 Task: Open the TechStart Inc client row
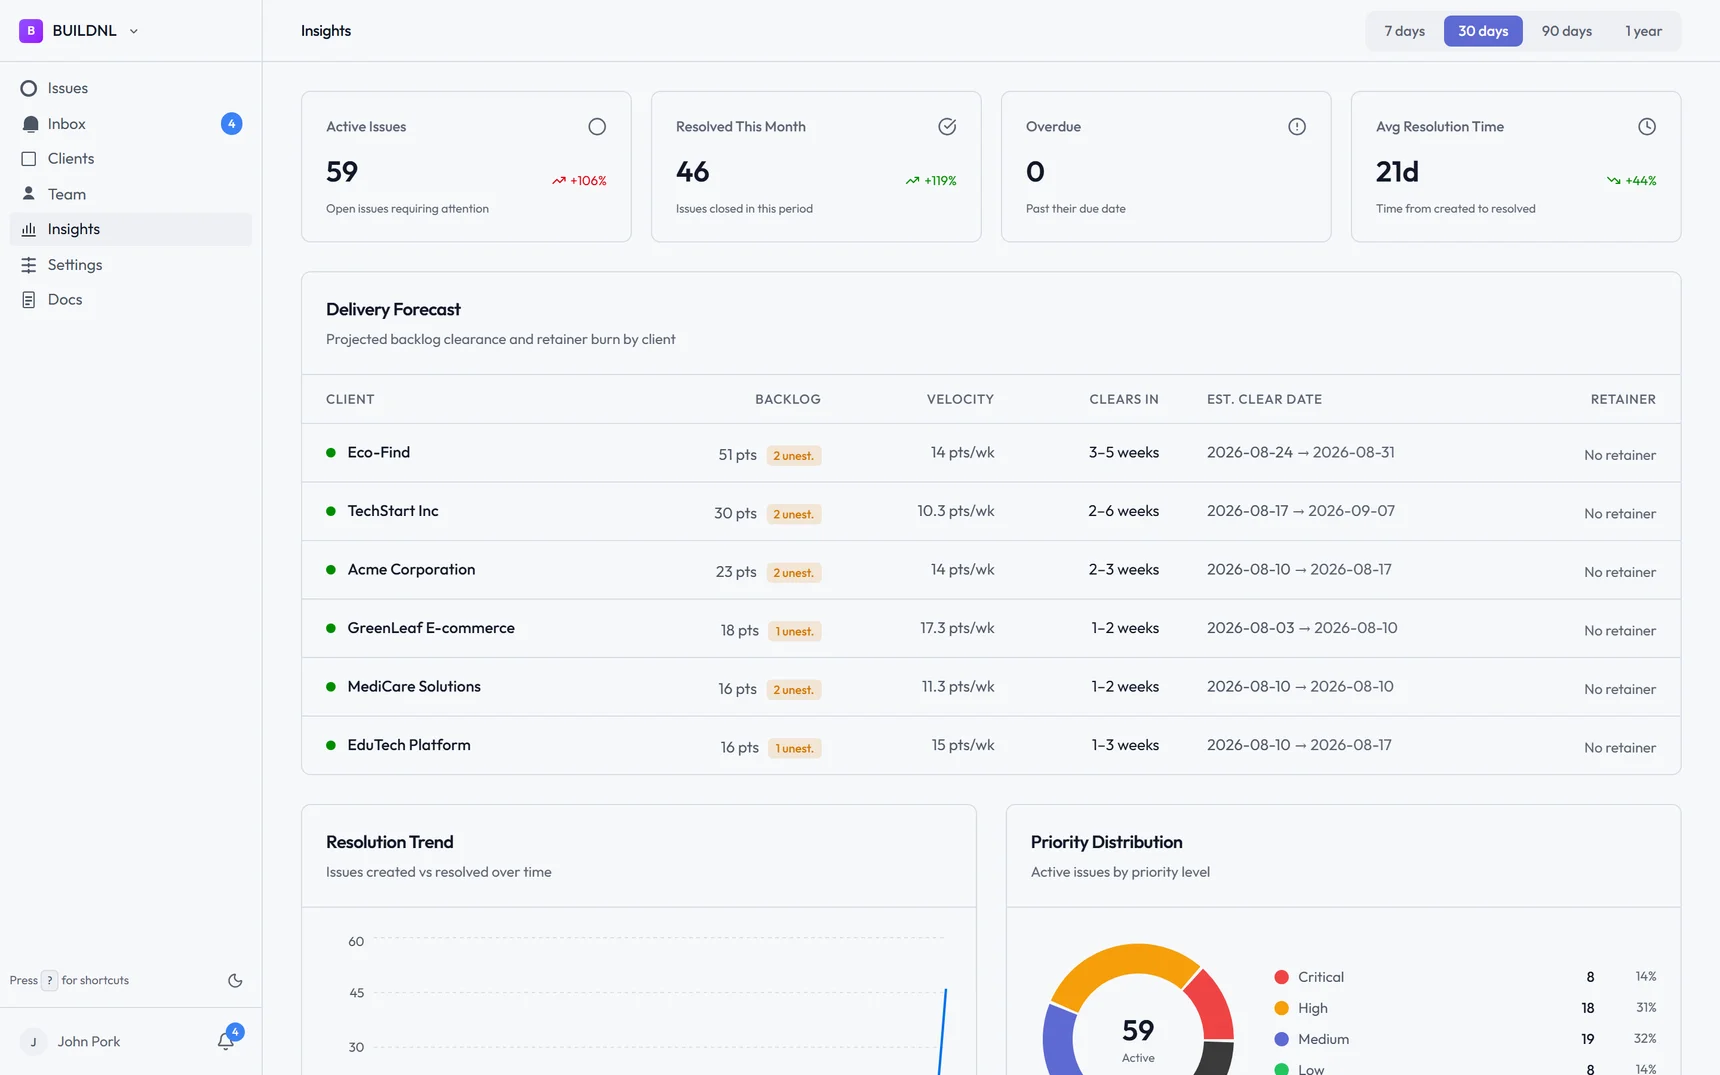991,512
